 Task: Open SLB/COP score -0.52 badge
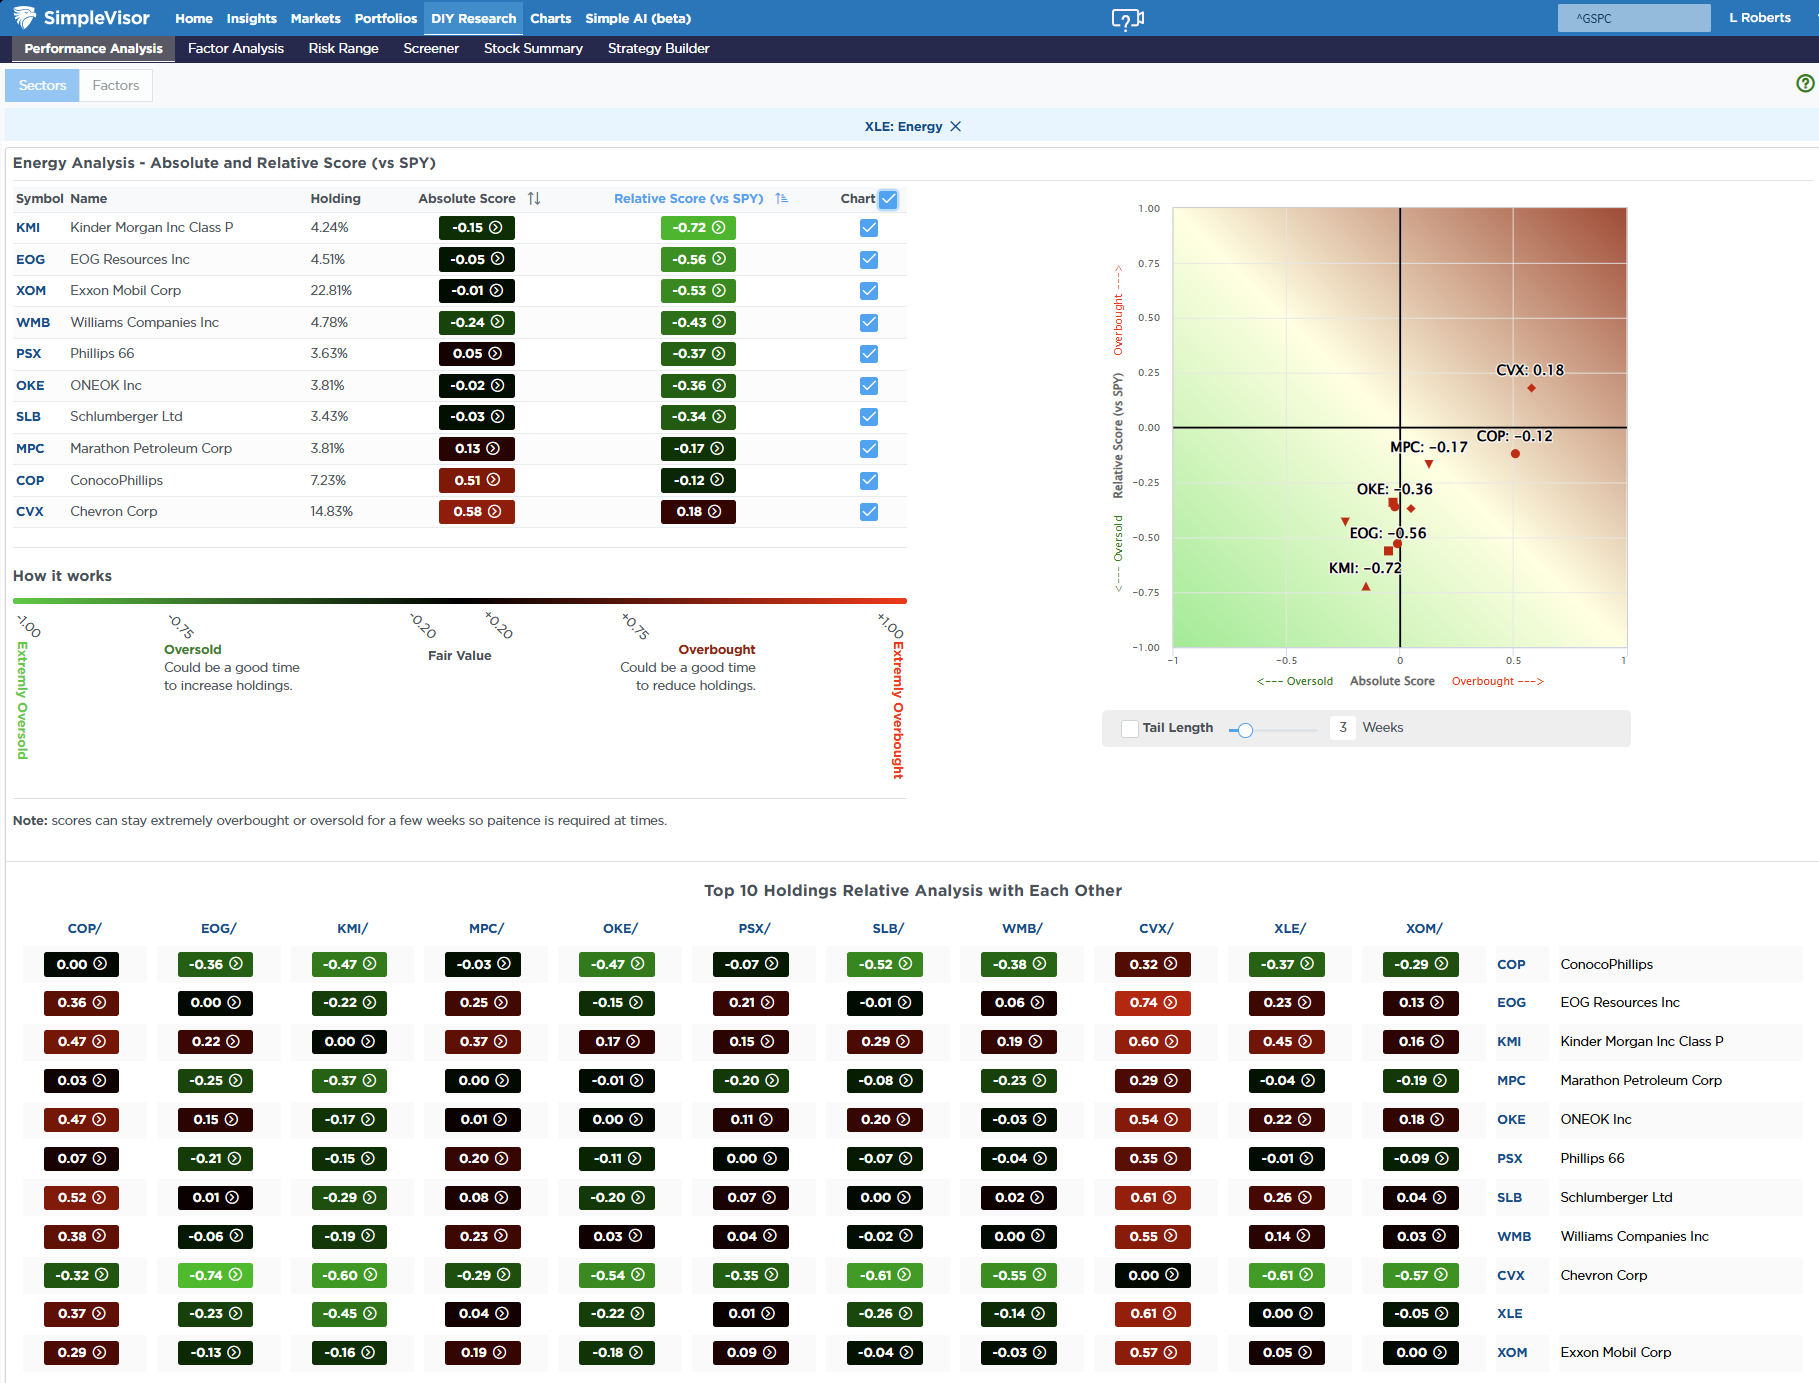[885, 965]
